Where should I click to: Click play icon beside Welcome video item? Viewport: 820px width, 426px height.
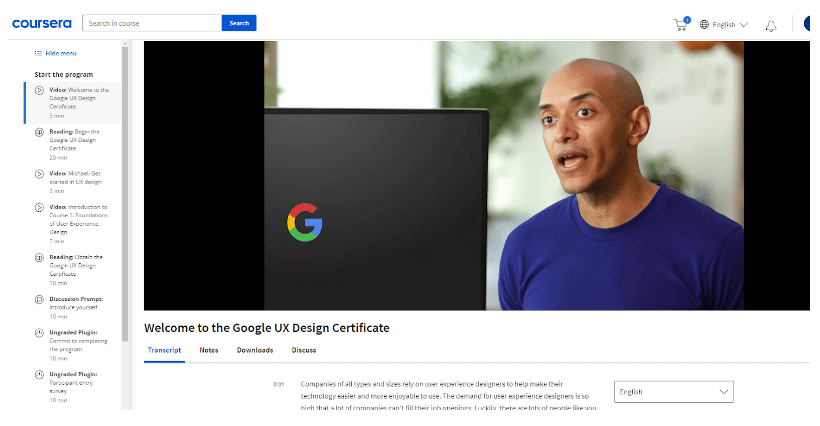point(39,90)
